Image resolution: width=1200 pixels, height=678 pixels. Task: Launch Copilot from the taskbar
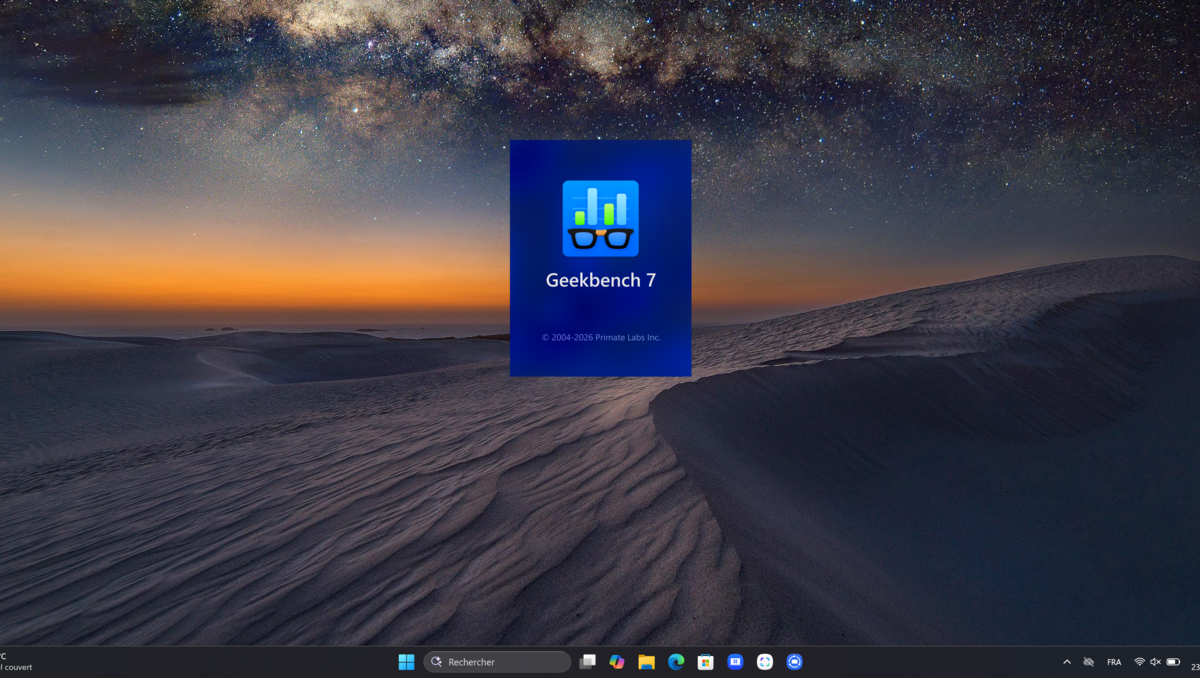tap(617, 662)
